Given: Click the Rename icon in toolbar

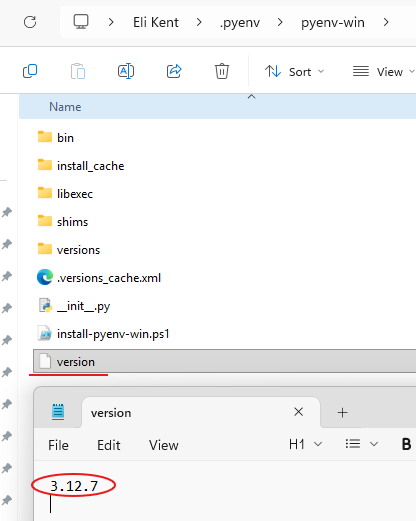Looking at the screenshot, I should pyautogui.click(x=126, y=71).
